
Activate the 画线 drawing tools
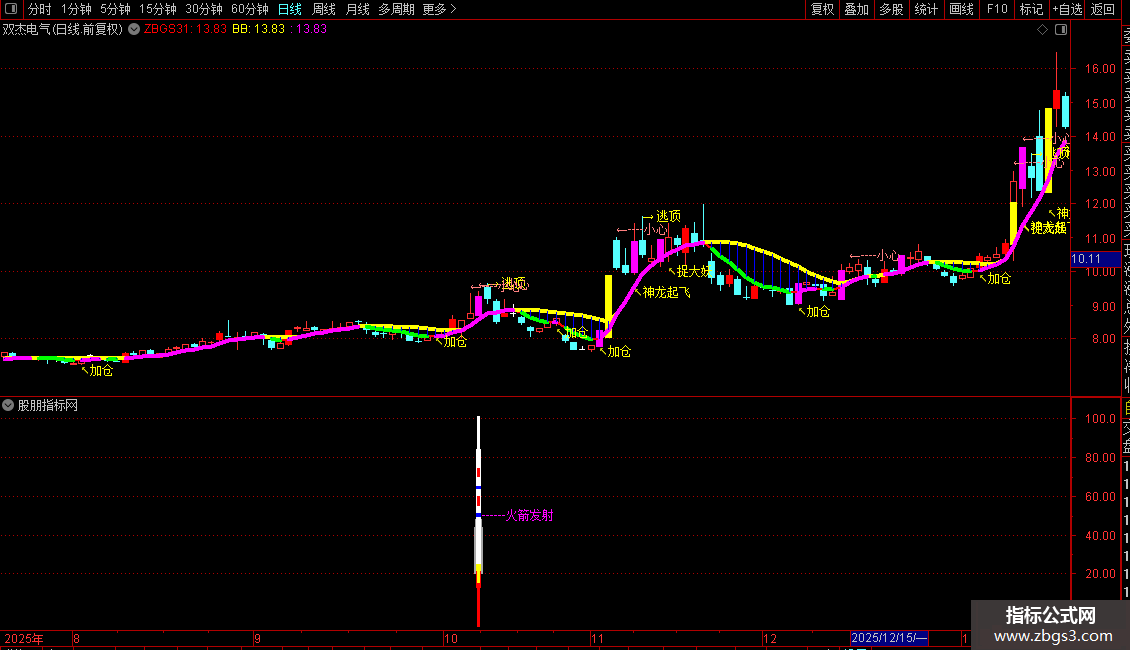click(x=961, y=9)
